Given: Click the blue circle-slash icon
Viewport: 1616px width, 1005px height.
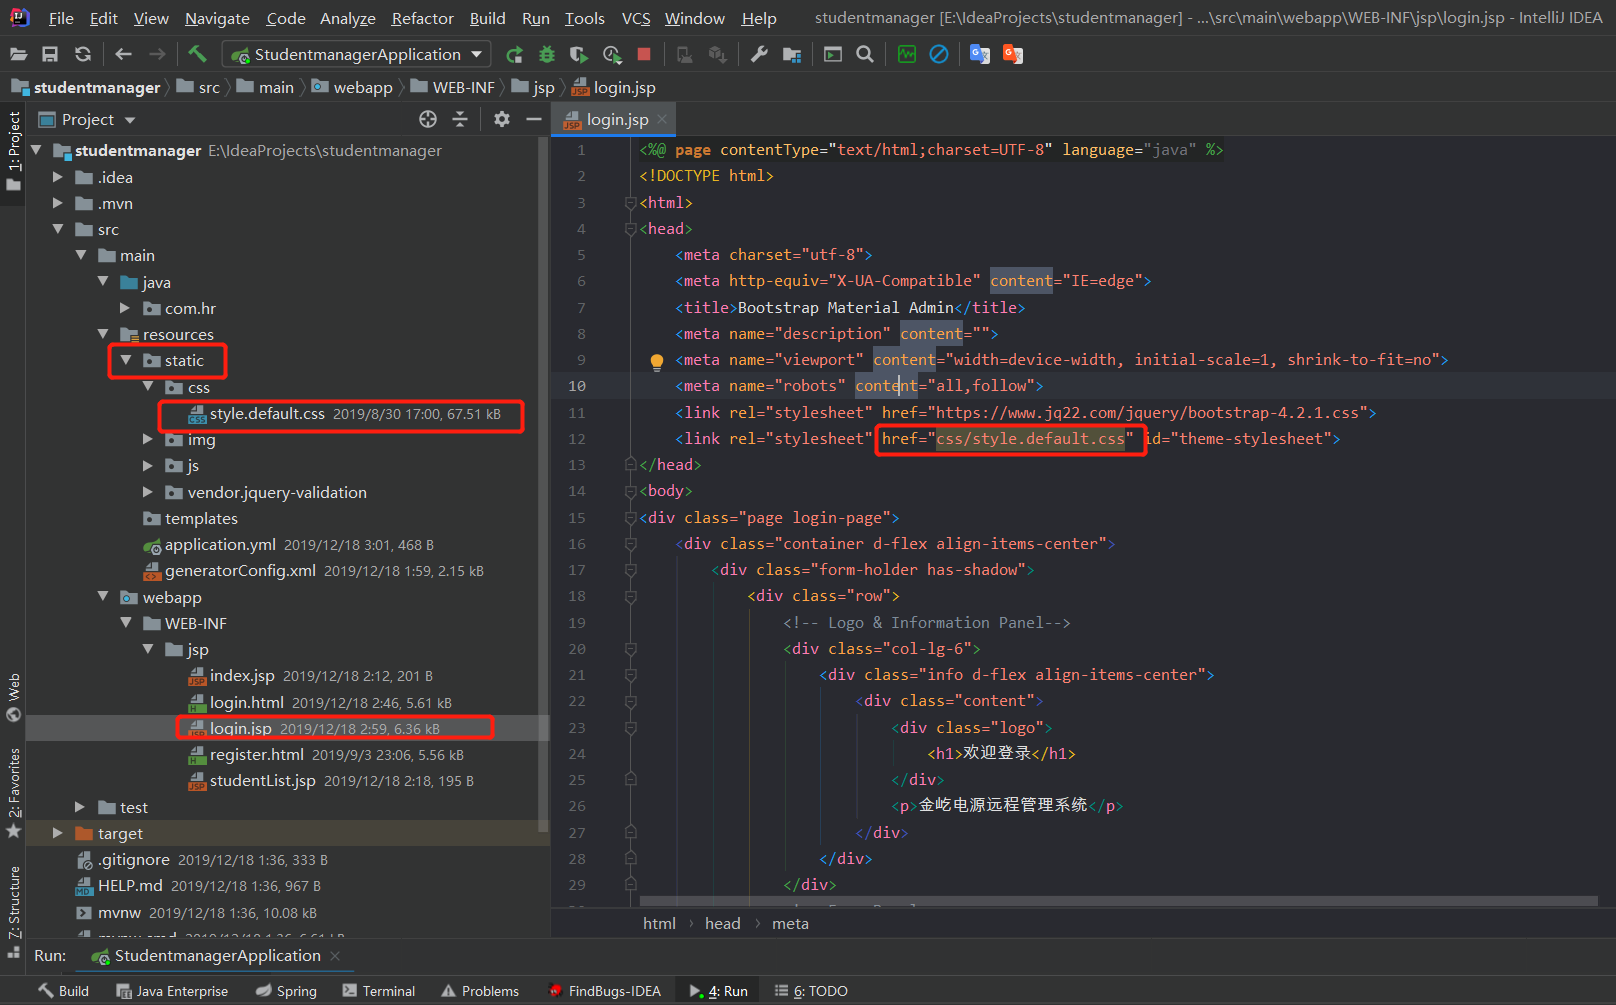Looking at the screenshot, I should [939, 54].
